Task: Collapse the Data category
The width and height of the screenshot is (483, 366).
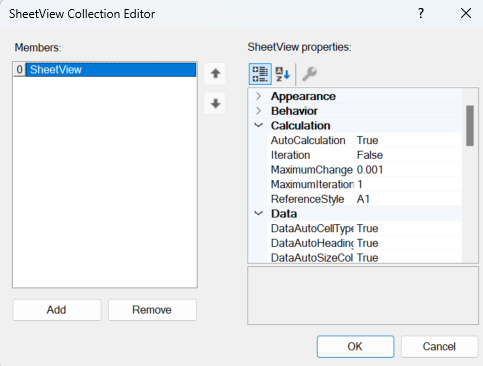Action: tap(258, 213)
